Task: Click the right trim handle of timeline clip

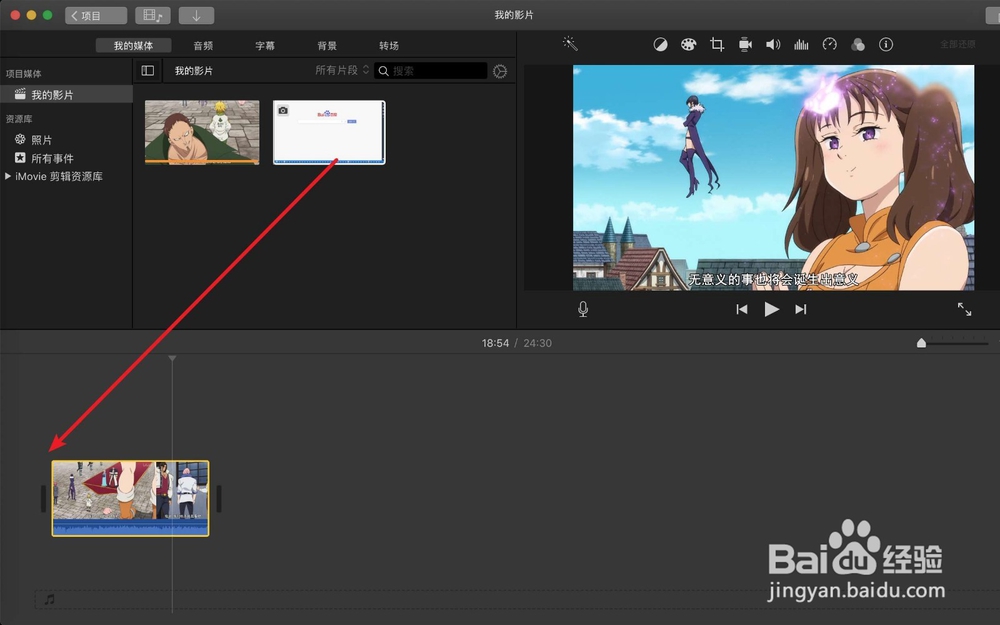Action: (219, 499)
